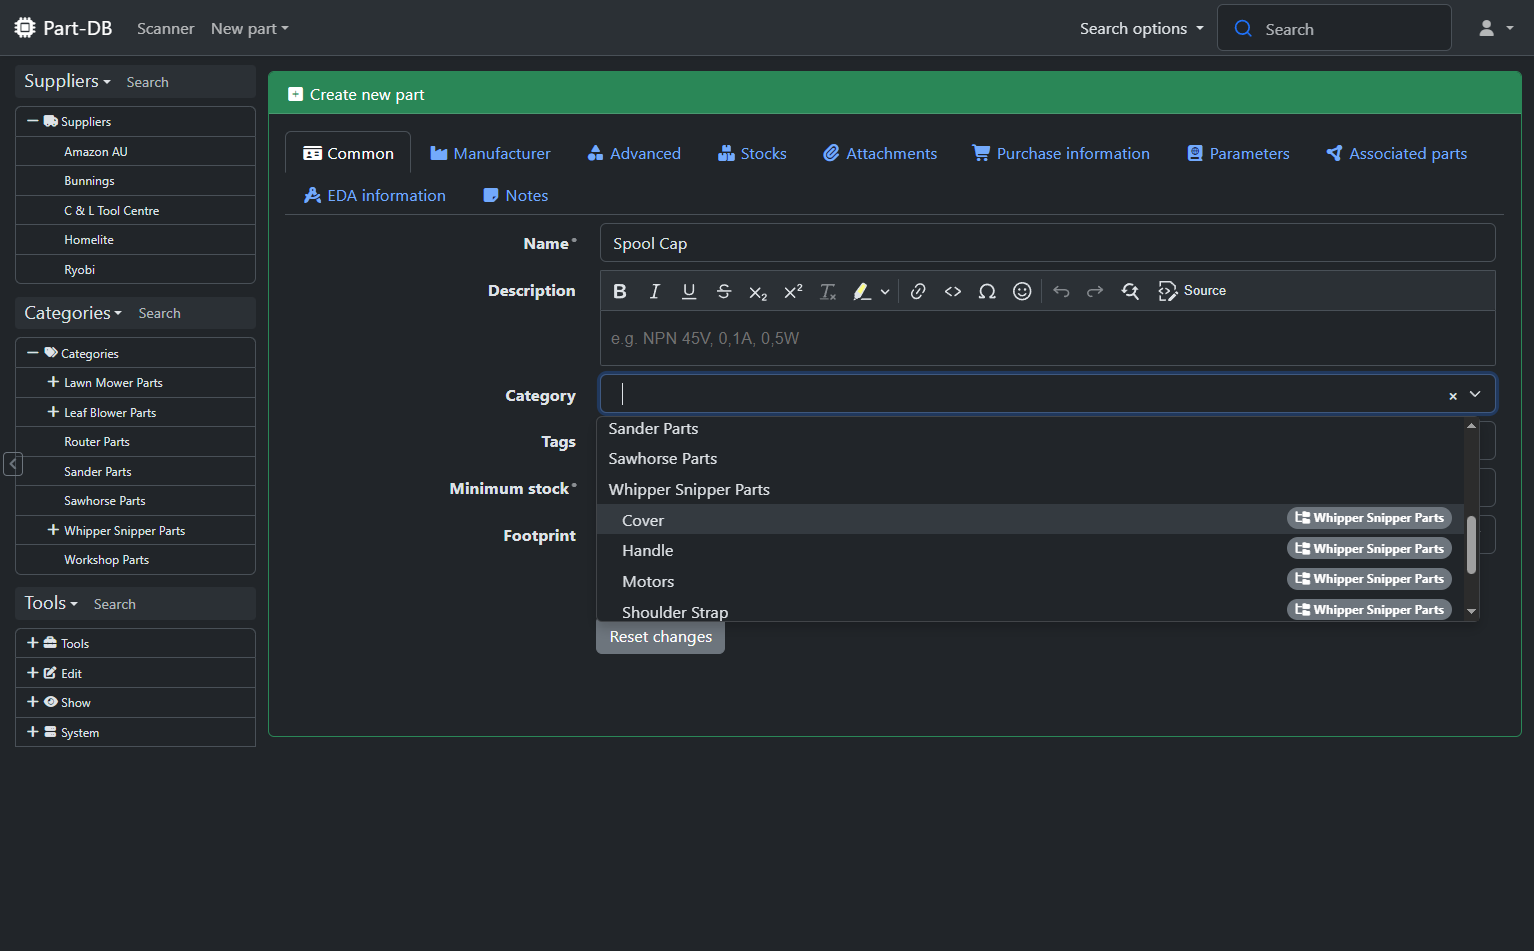The width and height of the screenshot is (1534, 951).
Task: Open the Part-DB home logo
Action: coord(63,28)
